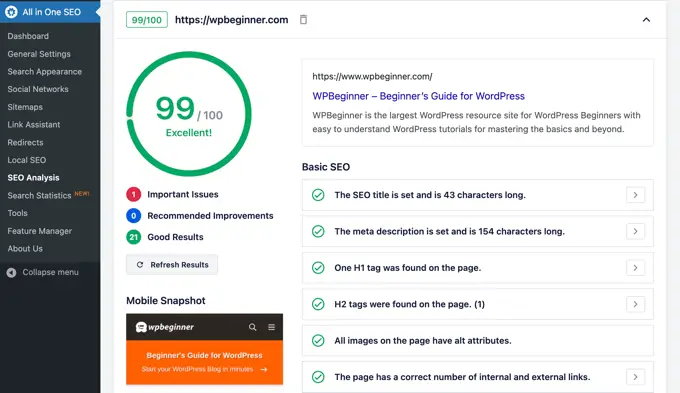Expand the H2 tags row chevron

635,304
